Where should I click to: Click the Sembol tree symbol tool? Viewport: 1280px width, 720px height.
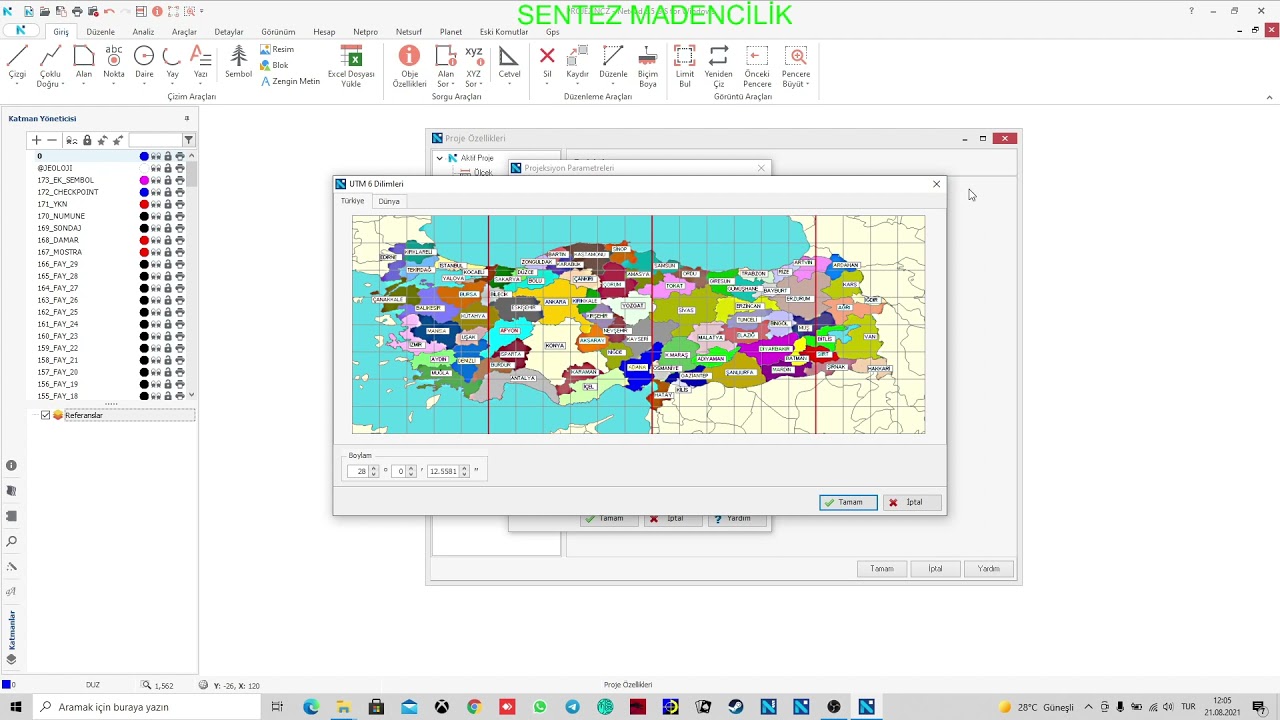(238, 61)
